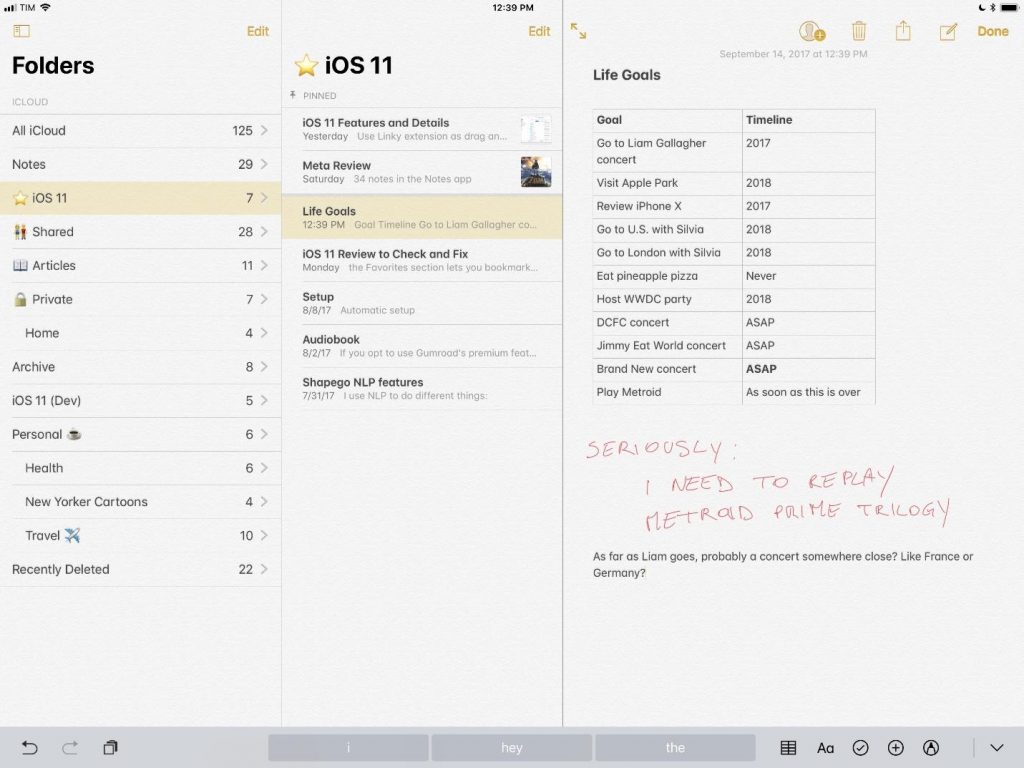Tap the "As soon as this is over" cell

click(x=808, y=392)
